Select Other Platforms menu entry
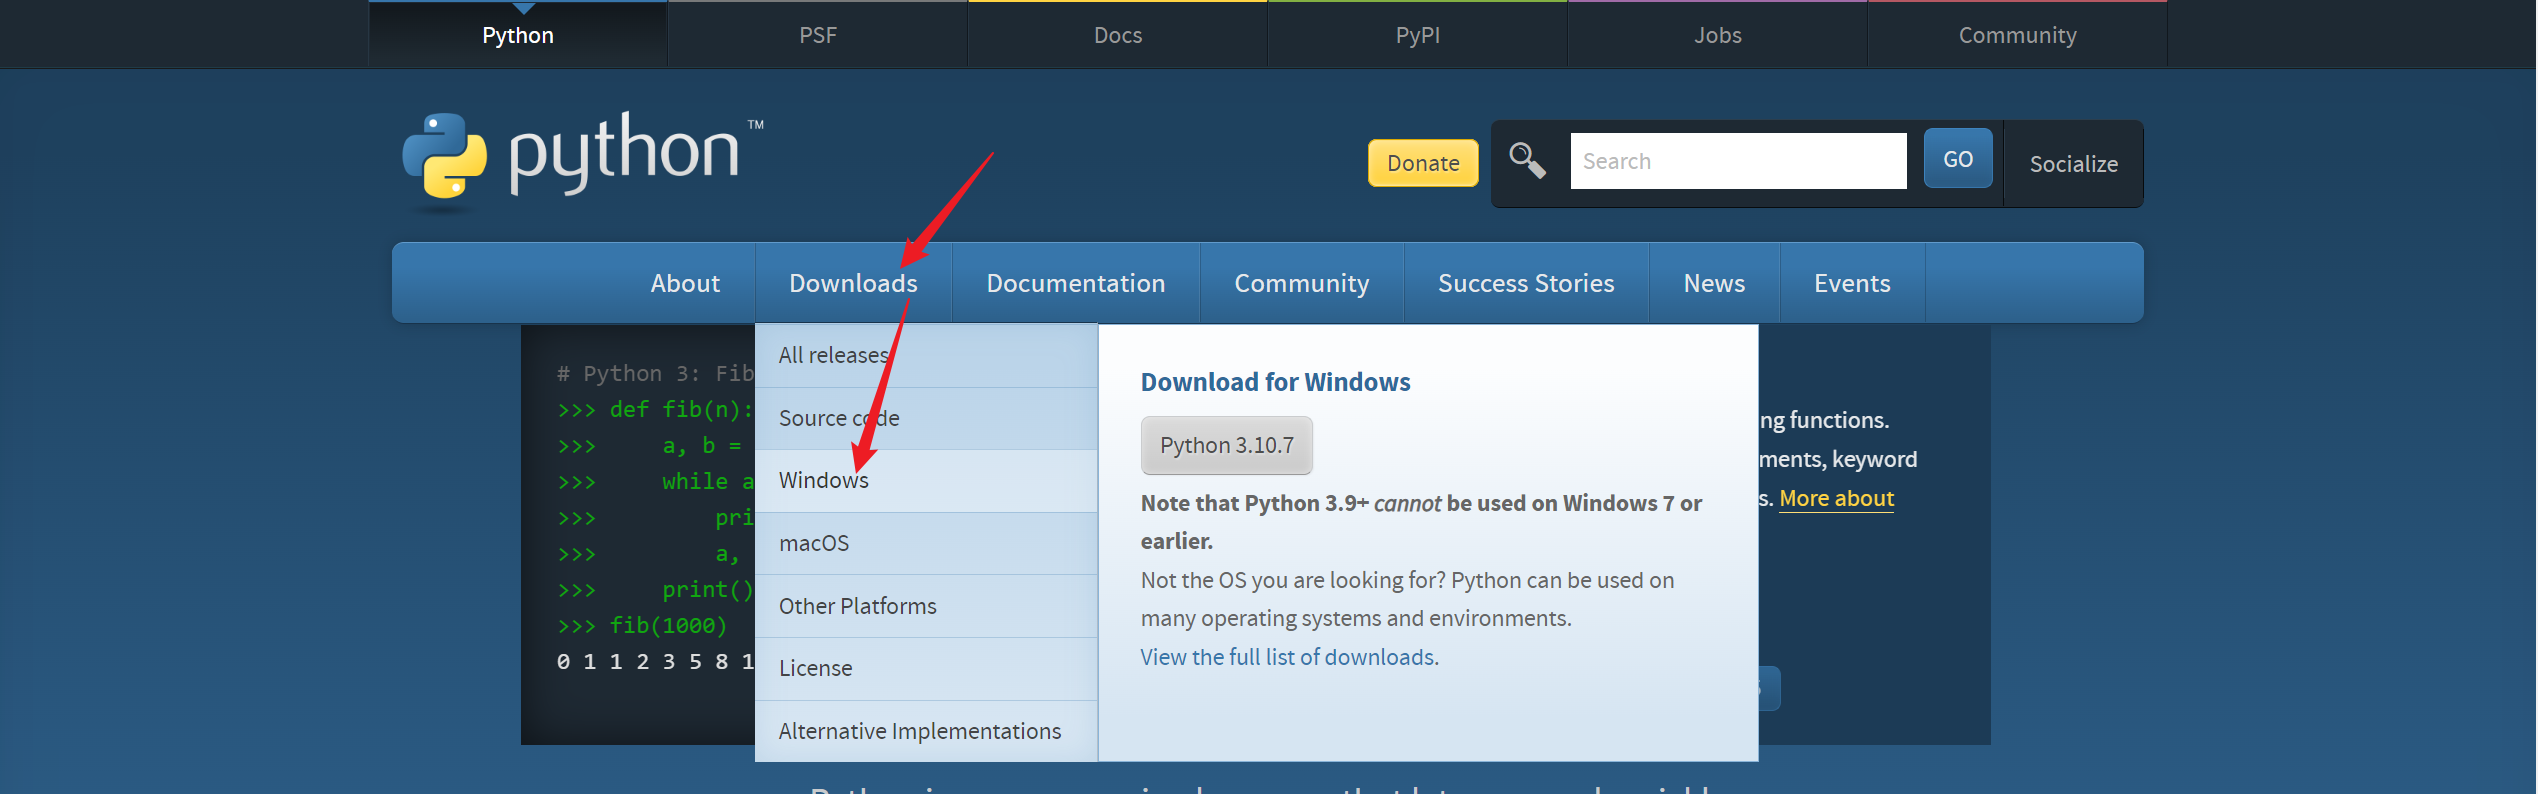The width and height of the screenshot is (2538, 794). [857, 606]
